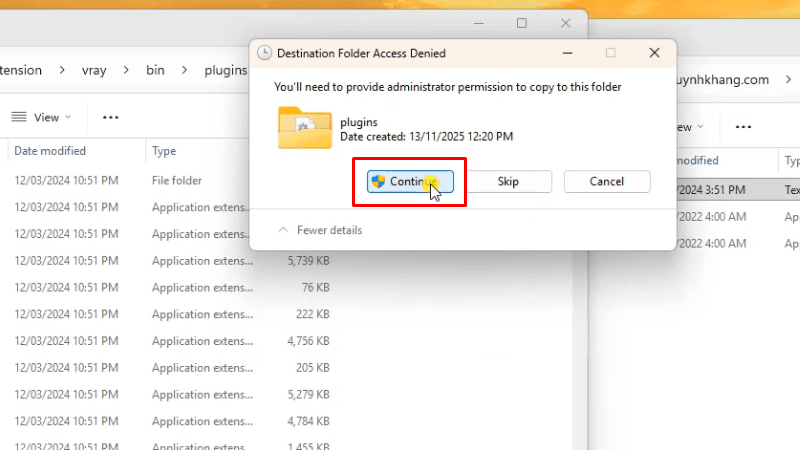Viewport: 800px width, 450px height.
Task: Maximize the left File Explorer window
Action: coord(521,23)
